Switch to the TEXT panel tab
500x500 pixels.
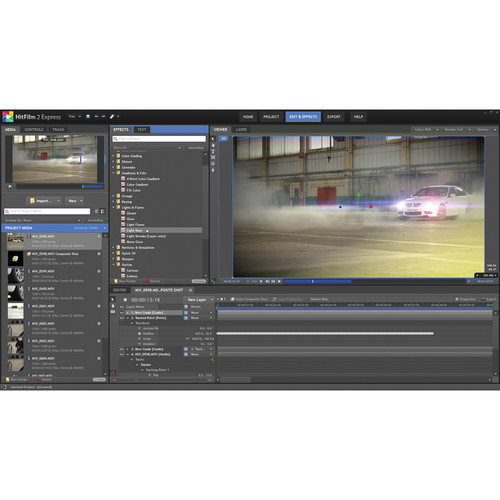(x=142, y=129)
